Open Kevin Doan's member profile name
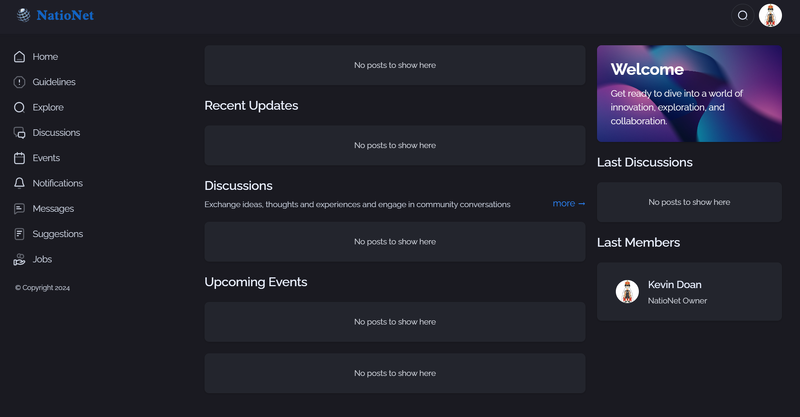 675,285
